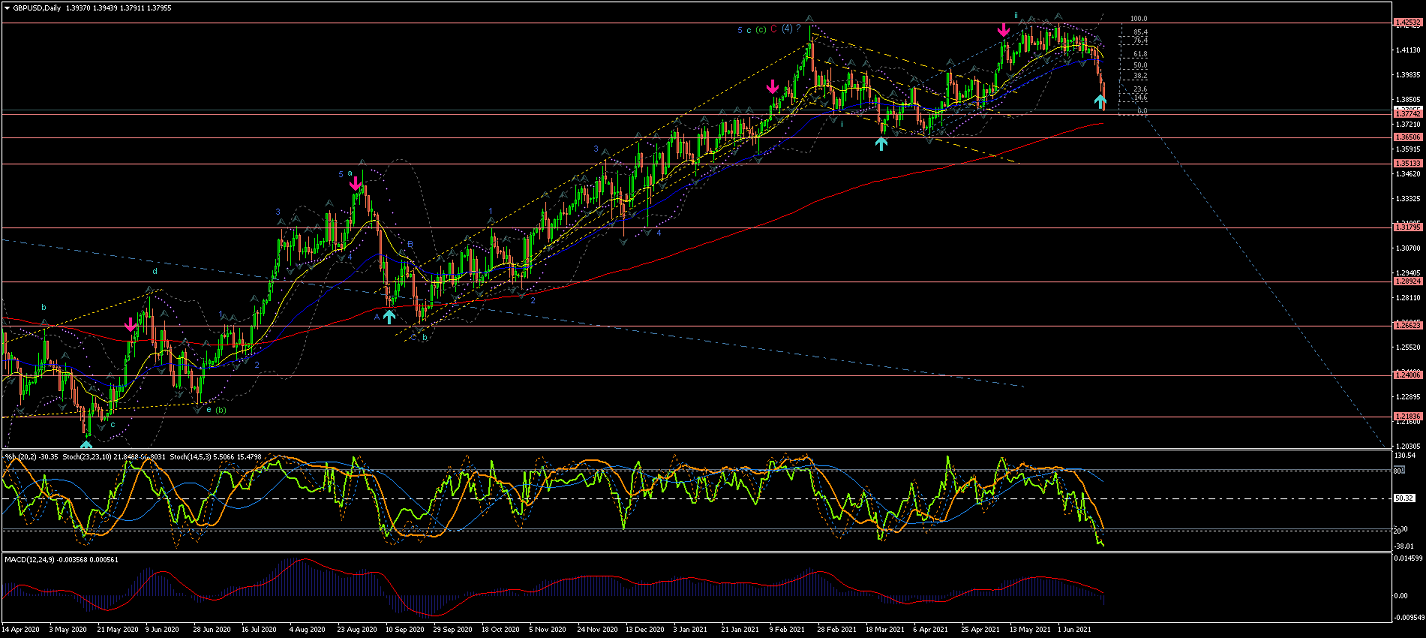Click the 1.28924 price level label

[x=1407, y=282]
